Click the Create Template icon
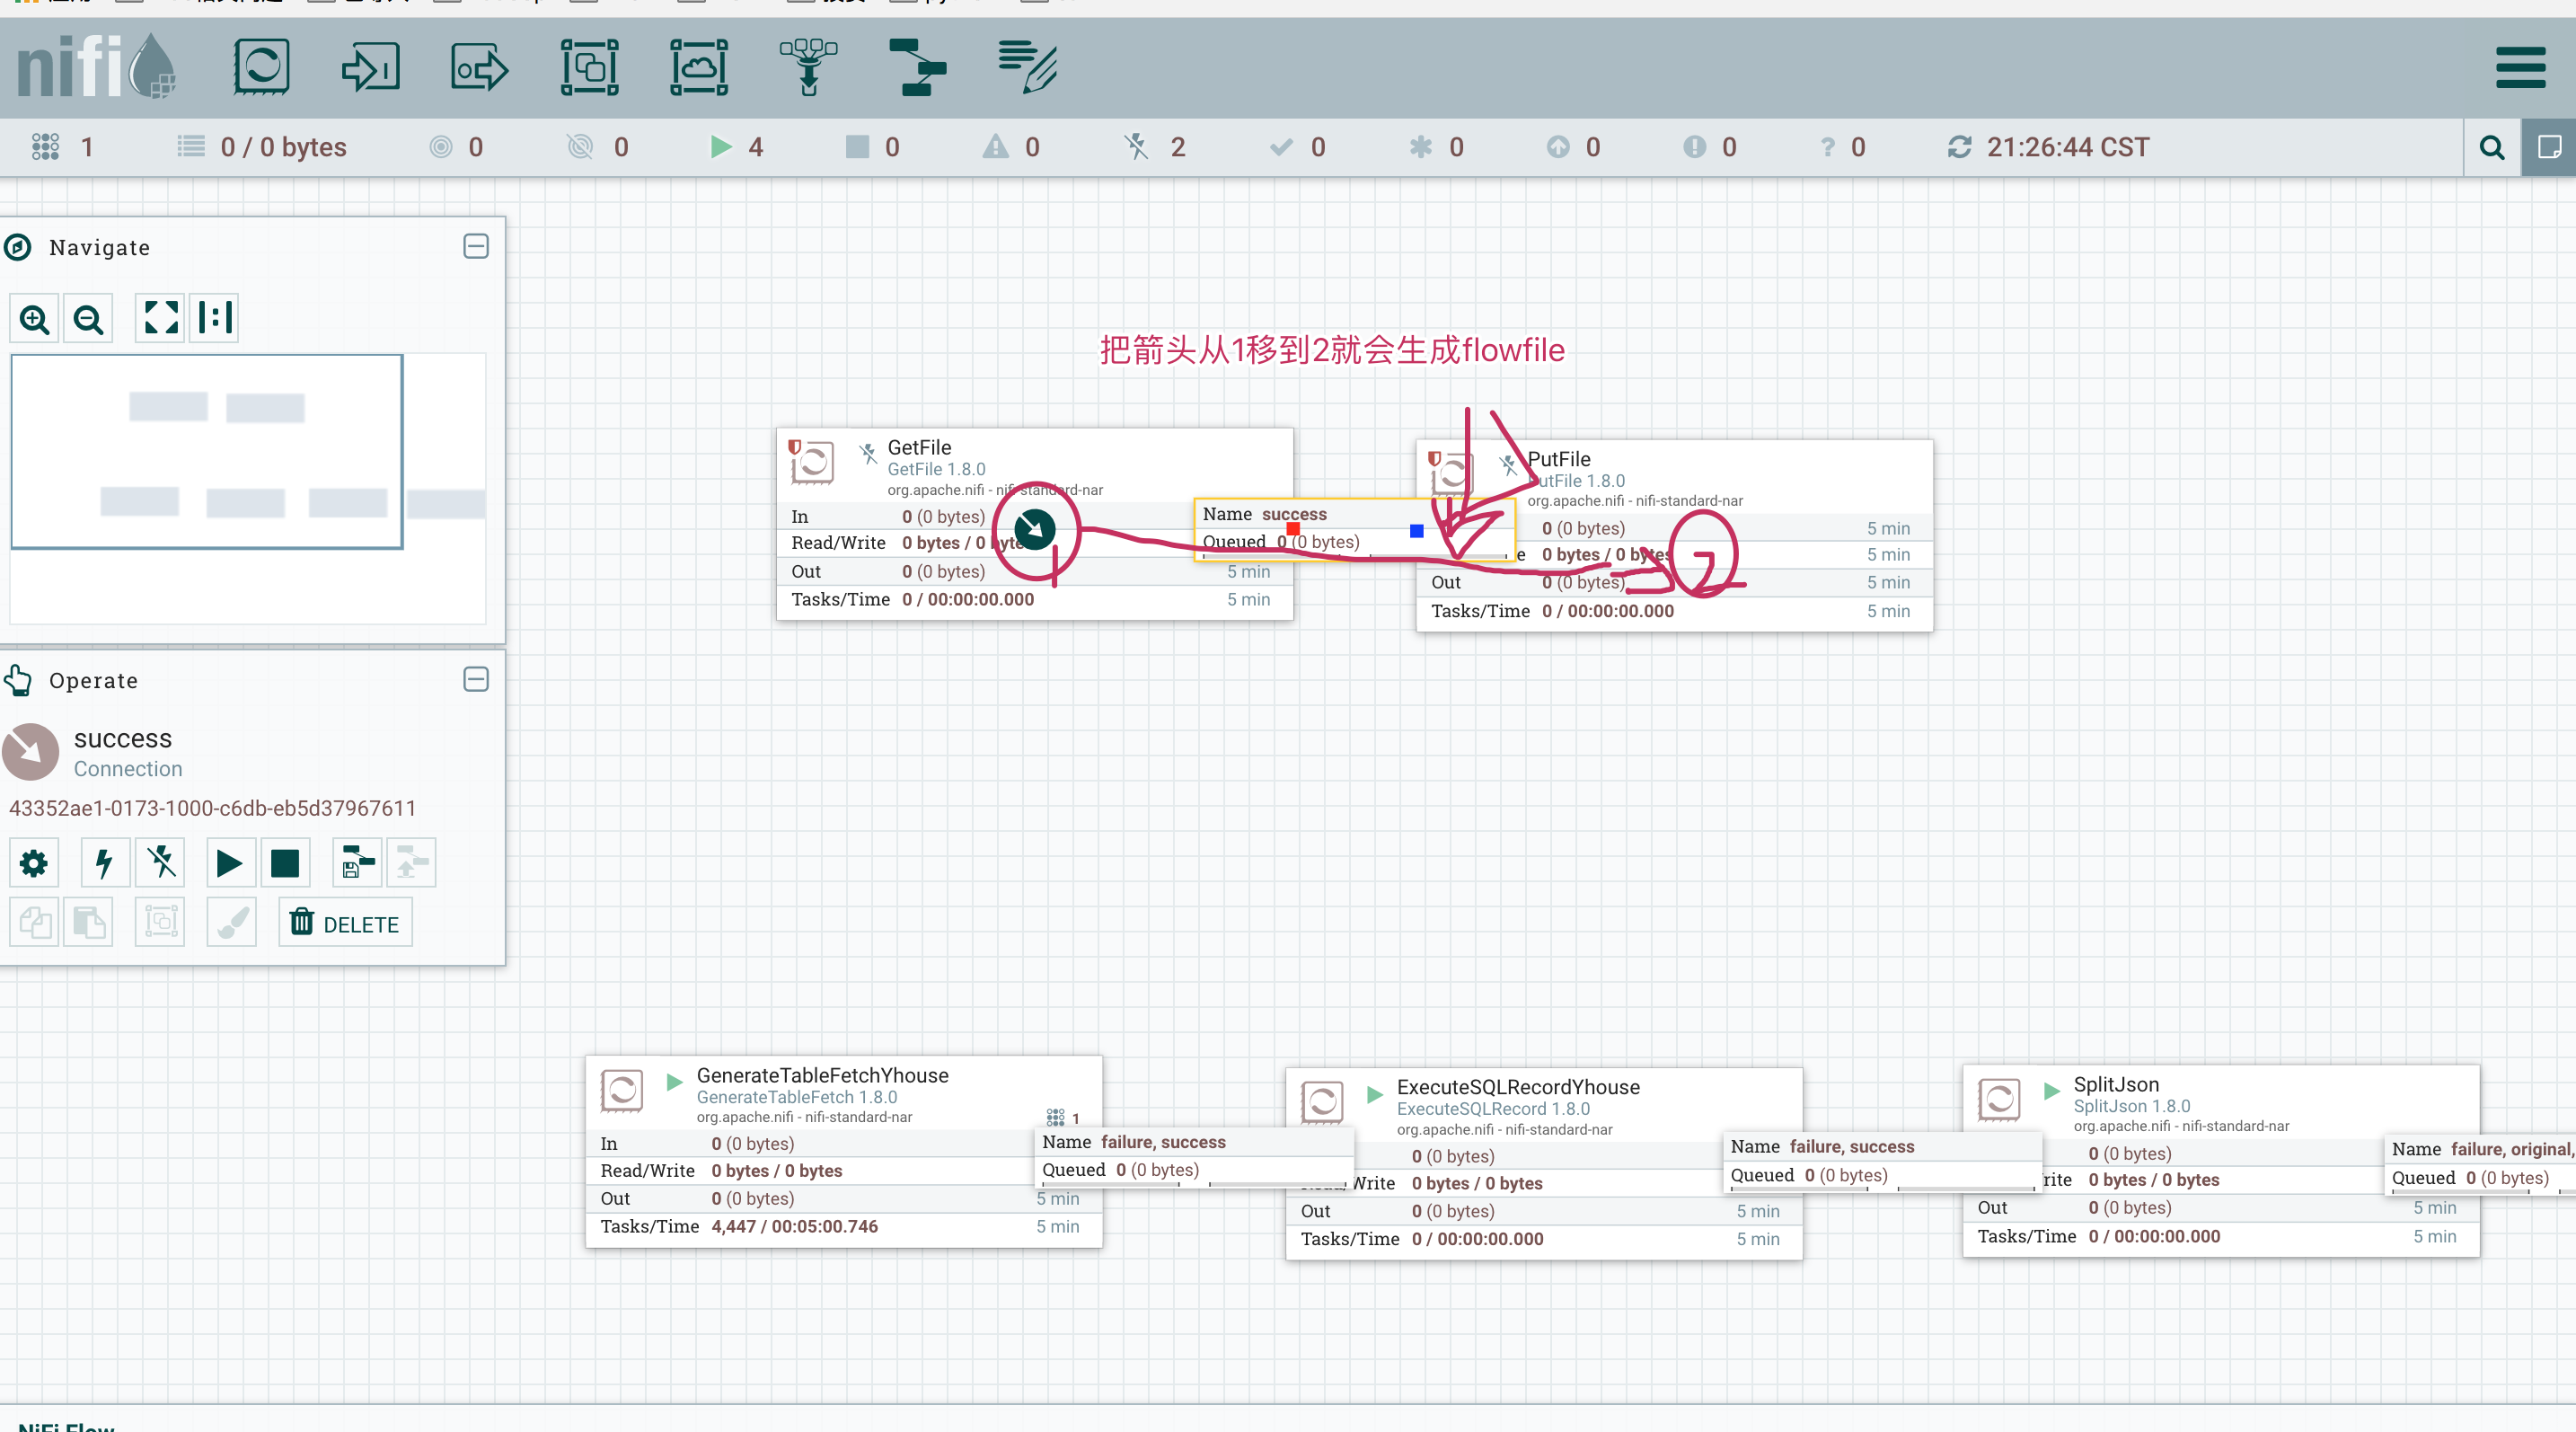2576x1432 pixels. click(x=356, y=863)
